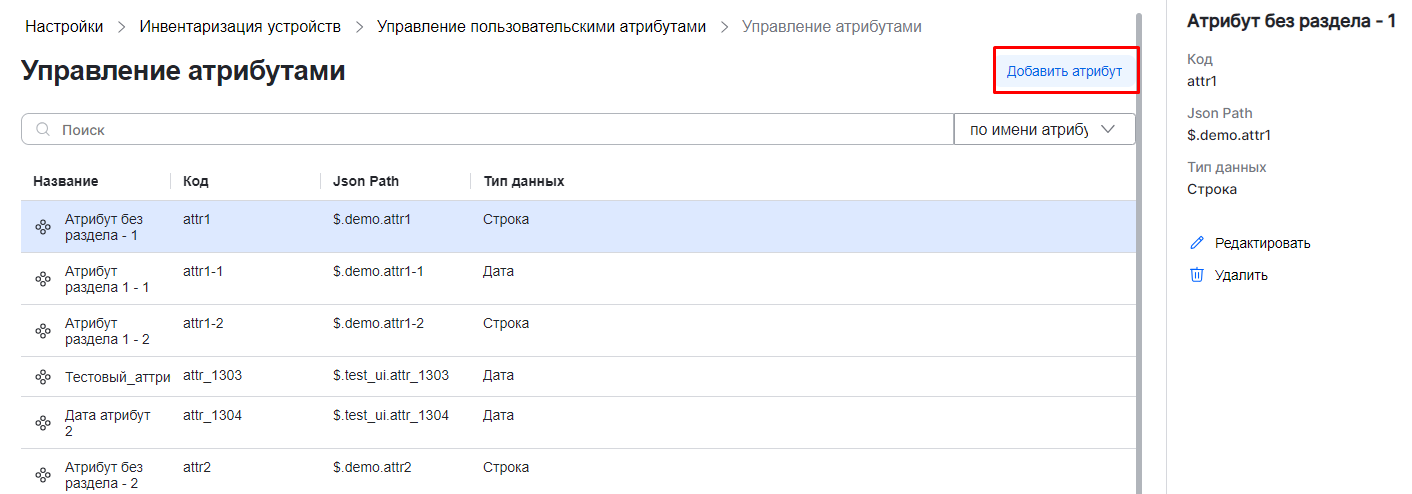Click the icon beside 'Тестовый_аттри' row

tap(43, 377)
